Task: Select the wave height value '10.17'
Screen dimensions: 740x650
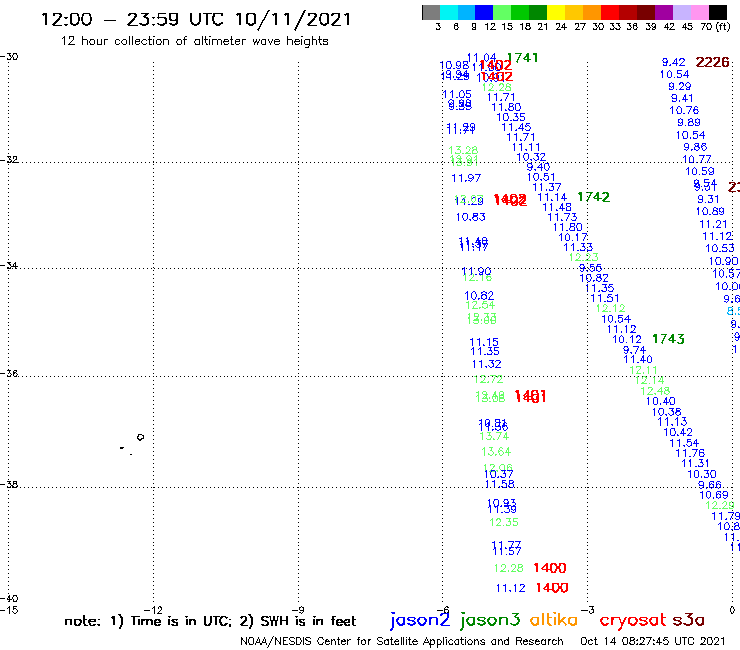Action: click(x=573, y=237)
